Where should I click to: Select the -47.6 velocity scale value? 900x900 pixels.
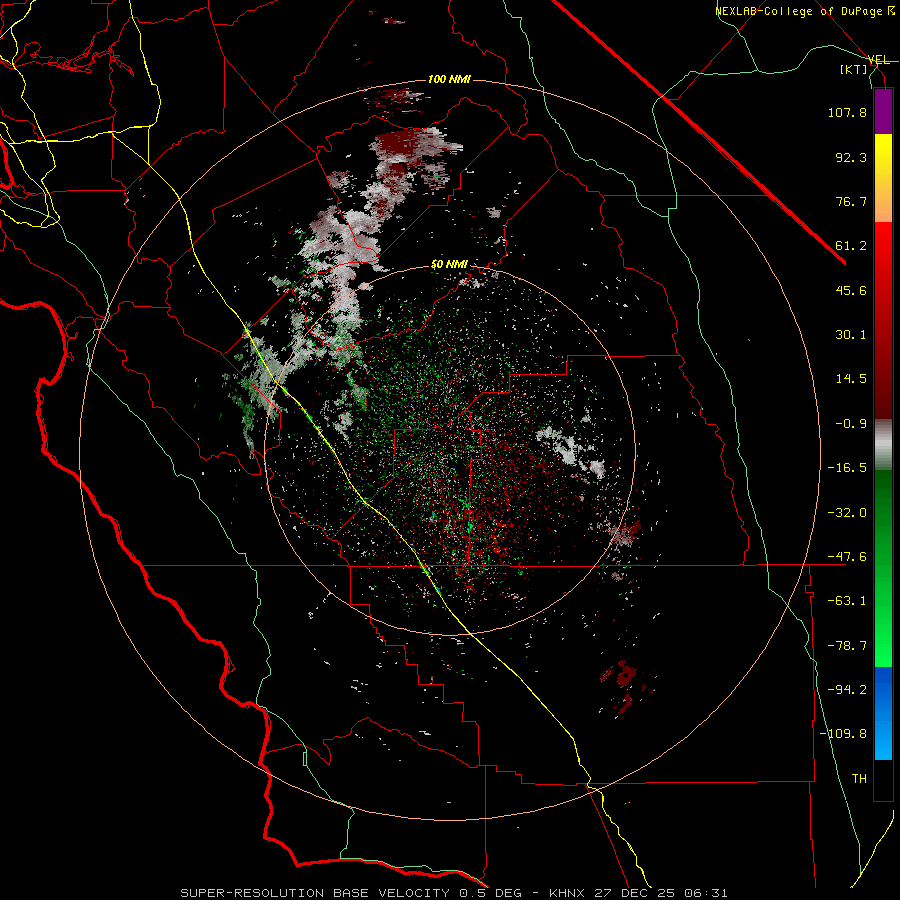pos(847,557)
